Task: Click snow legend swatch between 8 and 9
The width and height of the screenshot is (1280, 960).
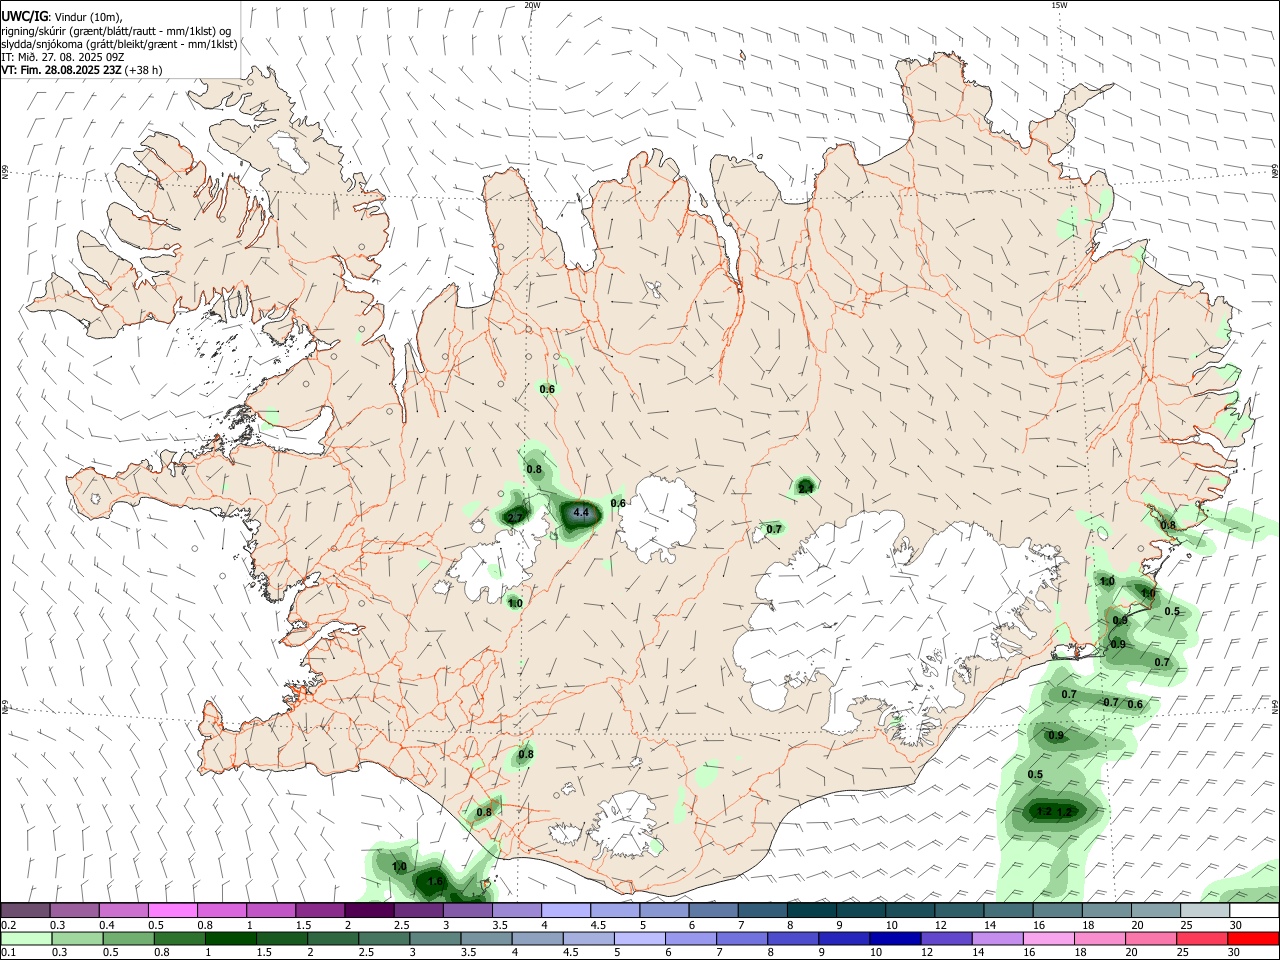Action: [811, 910]
